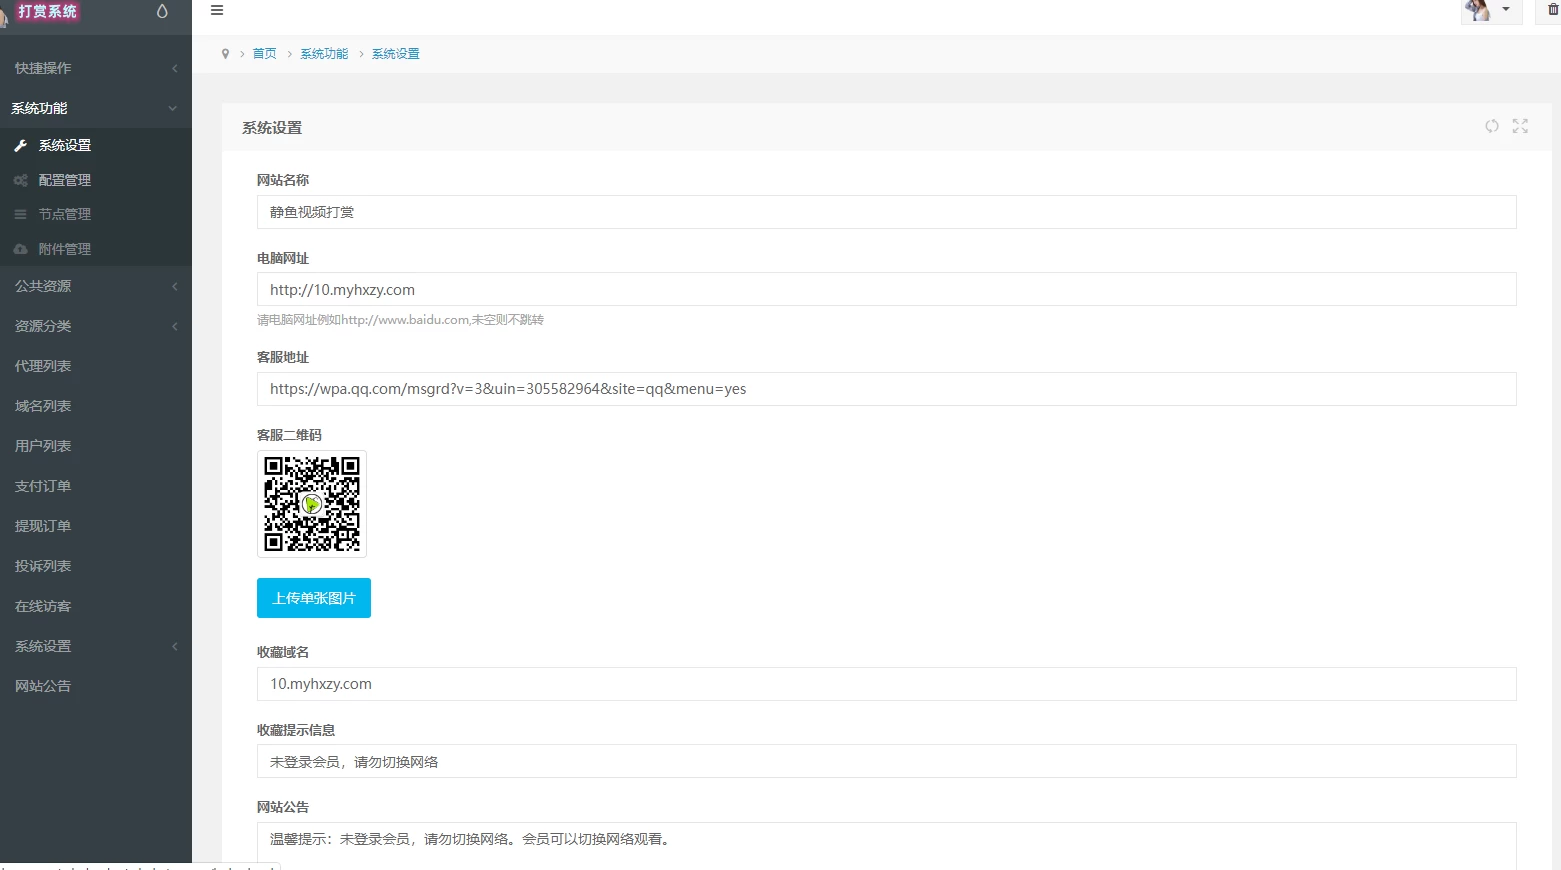
Task: Open 支付订单 from the sidebar
Action: point(43,486)
